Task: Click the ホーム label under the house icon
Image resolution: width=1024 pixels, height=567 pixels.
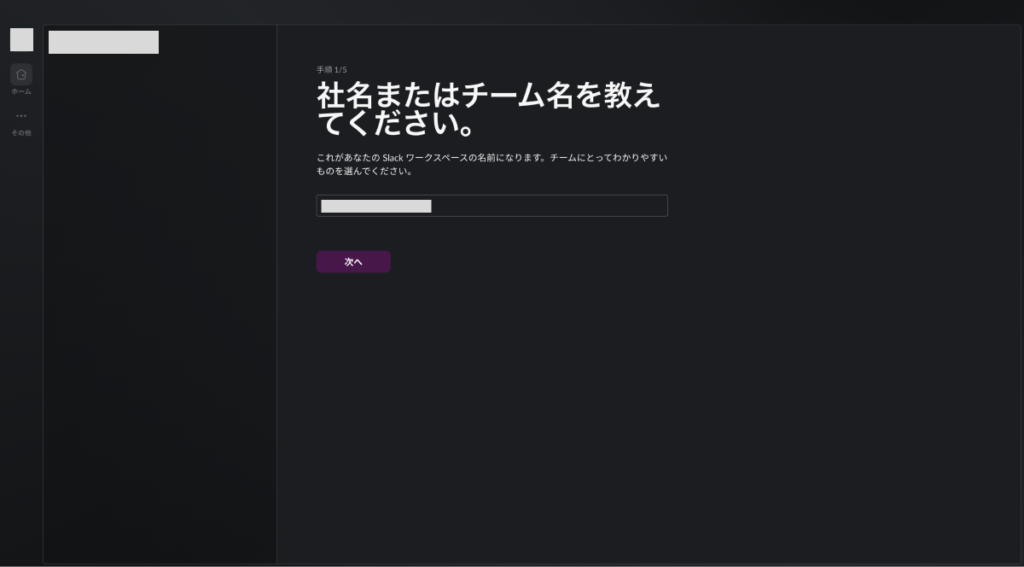Action: click(21, 91)
